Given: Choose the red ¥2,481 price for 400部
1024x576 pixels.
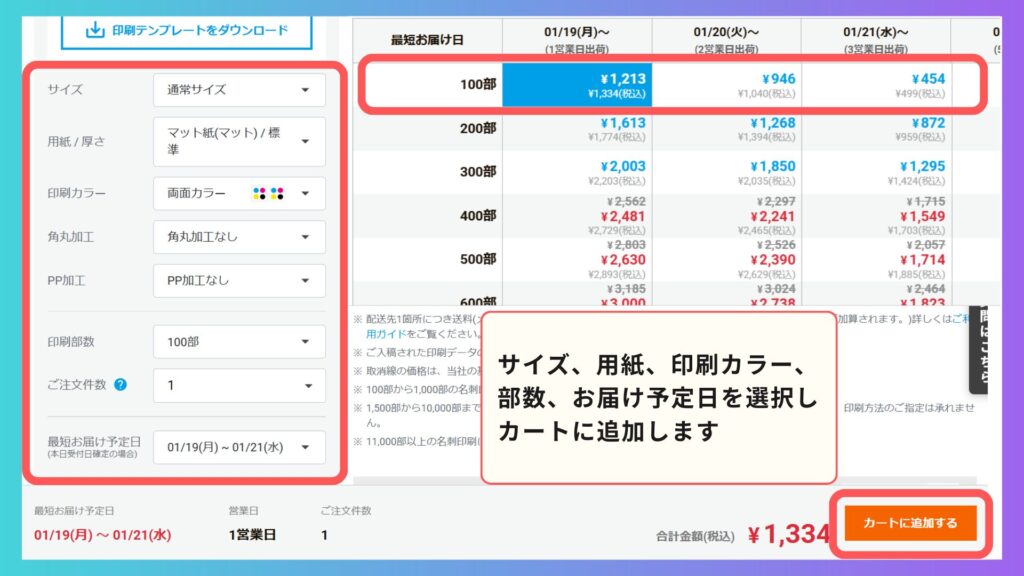Looking at the screenshot, I should 577,215.
